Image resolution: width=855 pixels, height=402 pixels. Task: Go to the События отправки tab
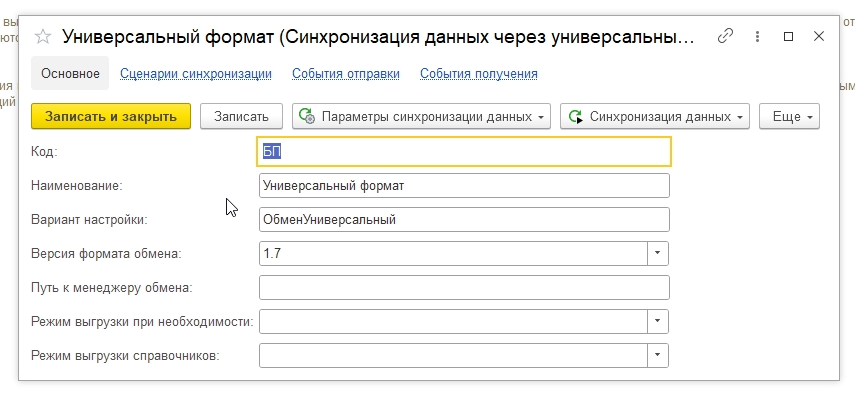(346, 73)
